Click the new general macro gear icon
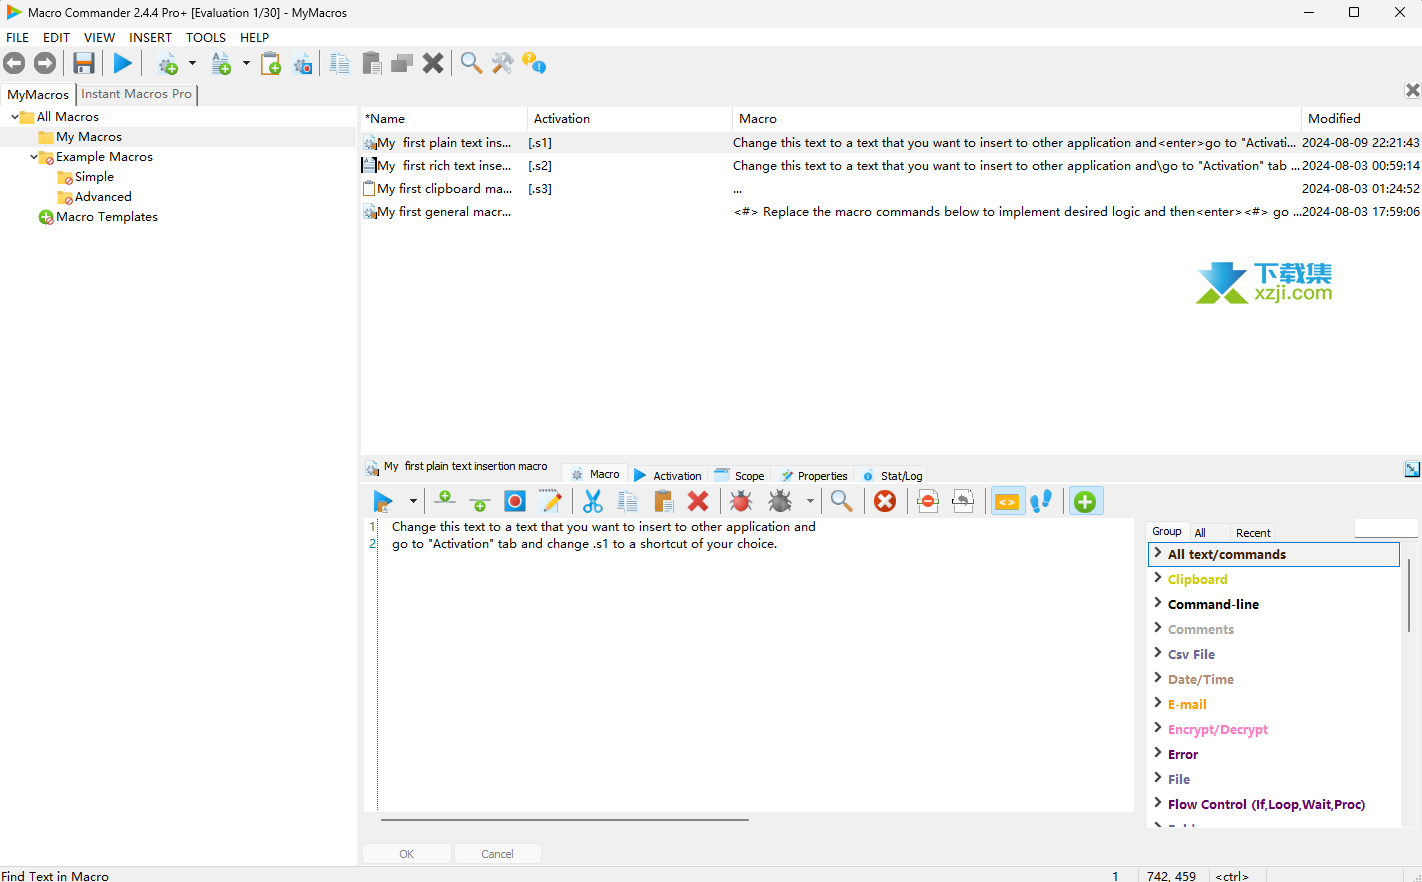 point(167,64)
